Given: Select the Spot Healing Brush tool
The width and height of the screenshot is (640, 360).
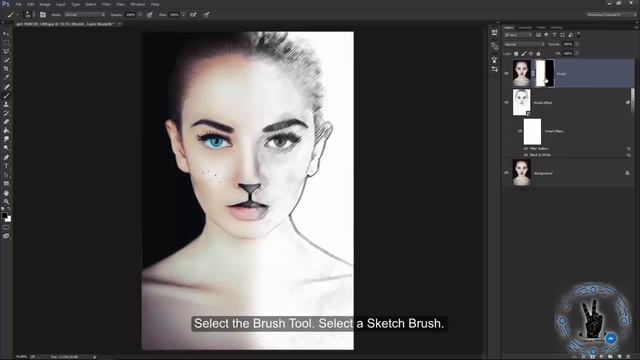Looking at the screenshot, I should coord(6,87).
